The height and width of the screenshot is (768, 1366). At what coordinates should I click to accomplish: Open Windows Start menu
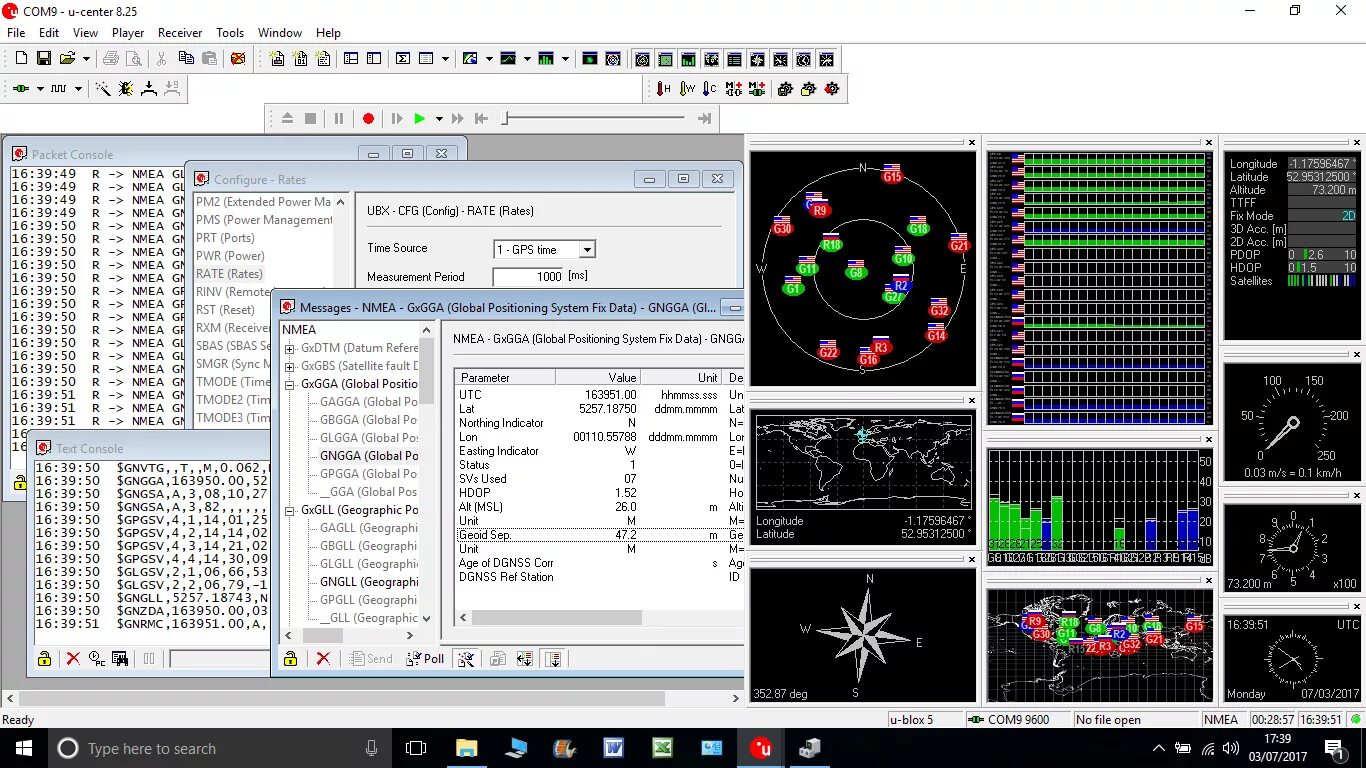click(22, 748)
